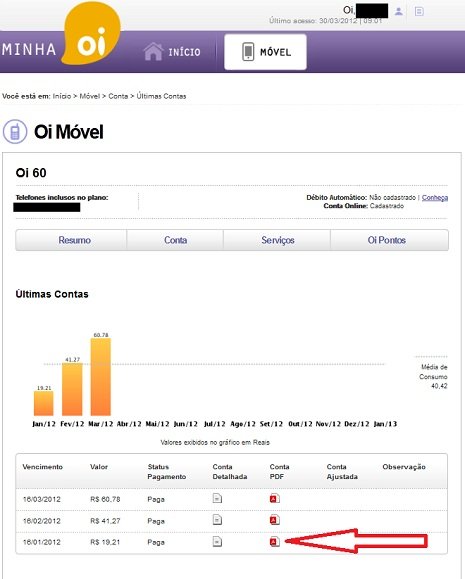Click the Conheça link for automatic debit

[435, 198]
